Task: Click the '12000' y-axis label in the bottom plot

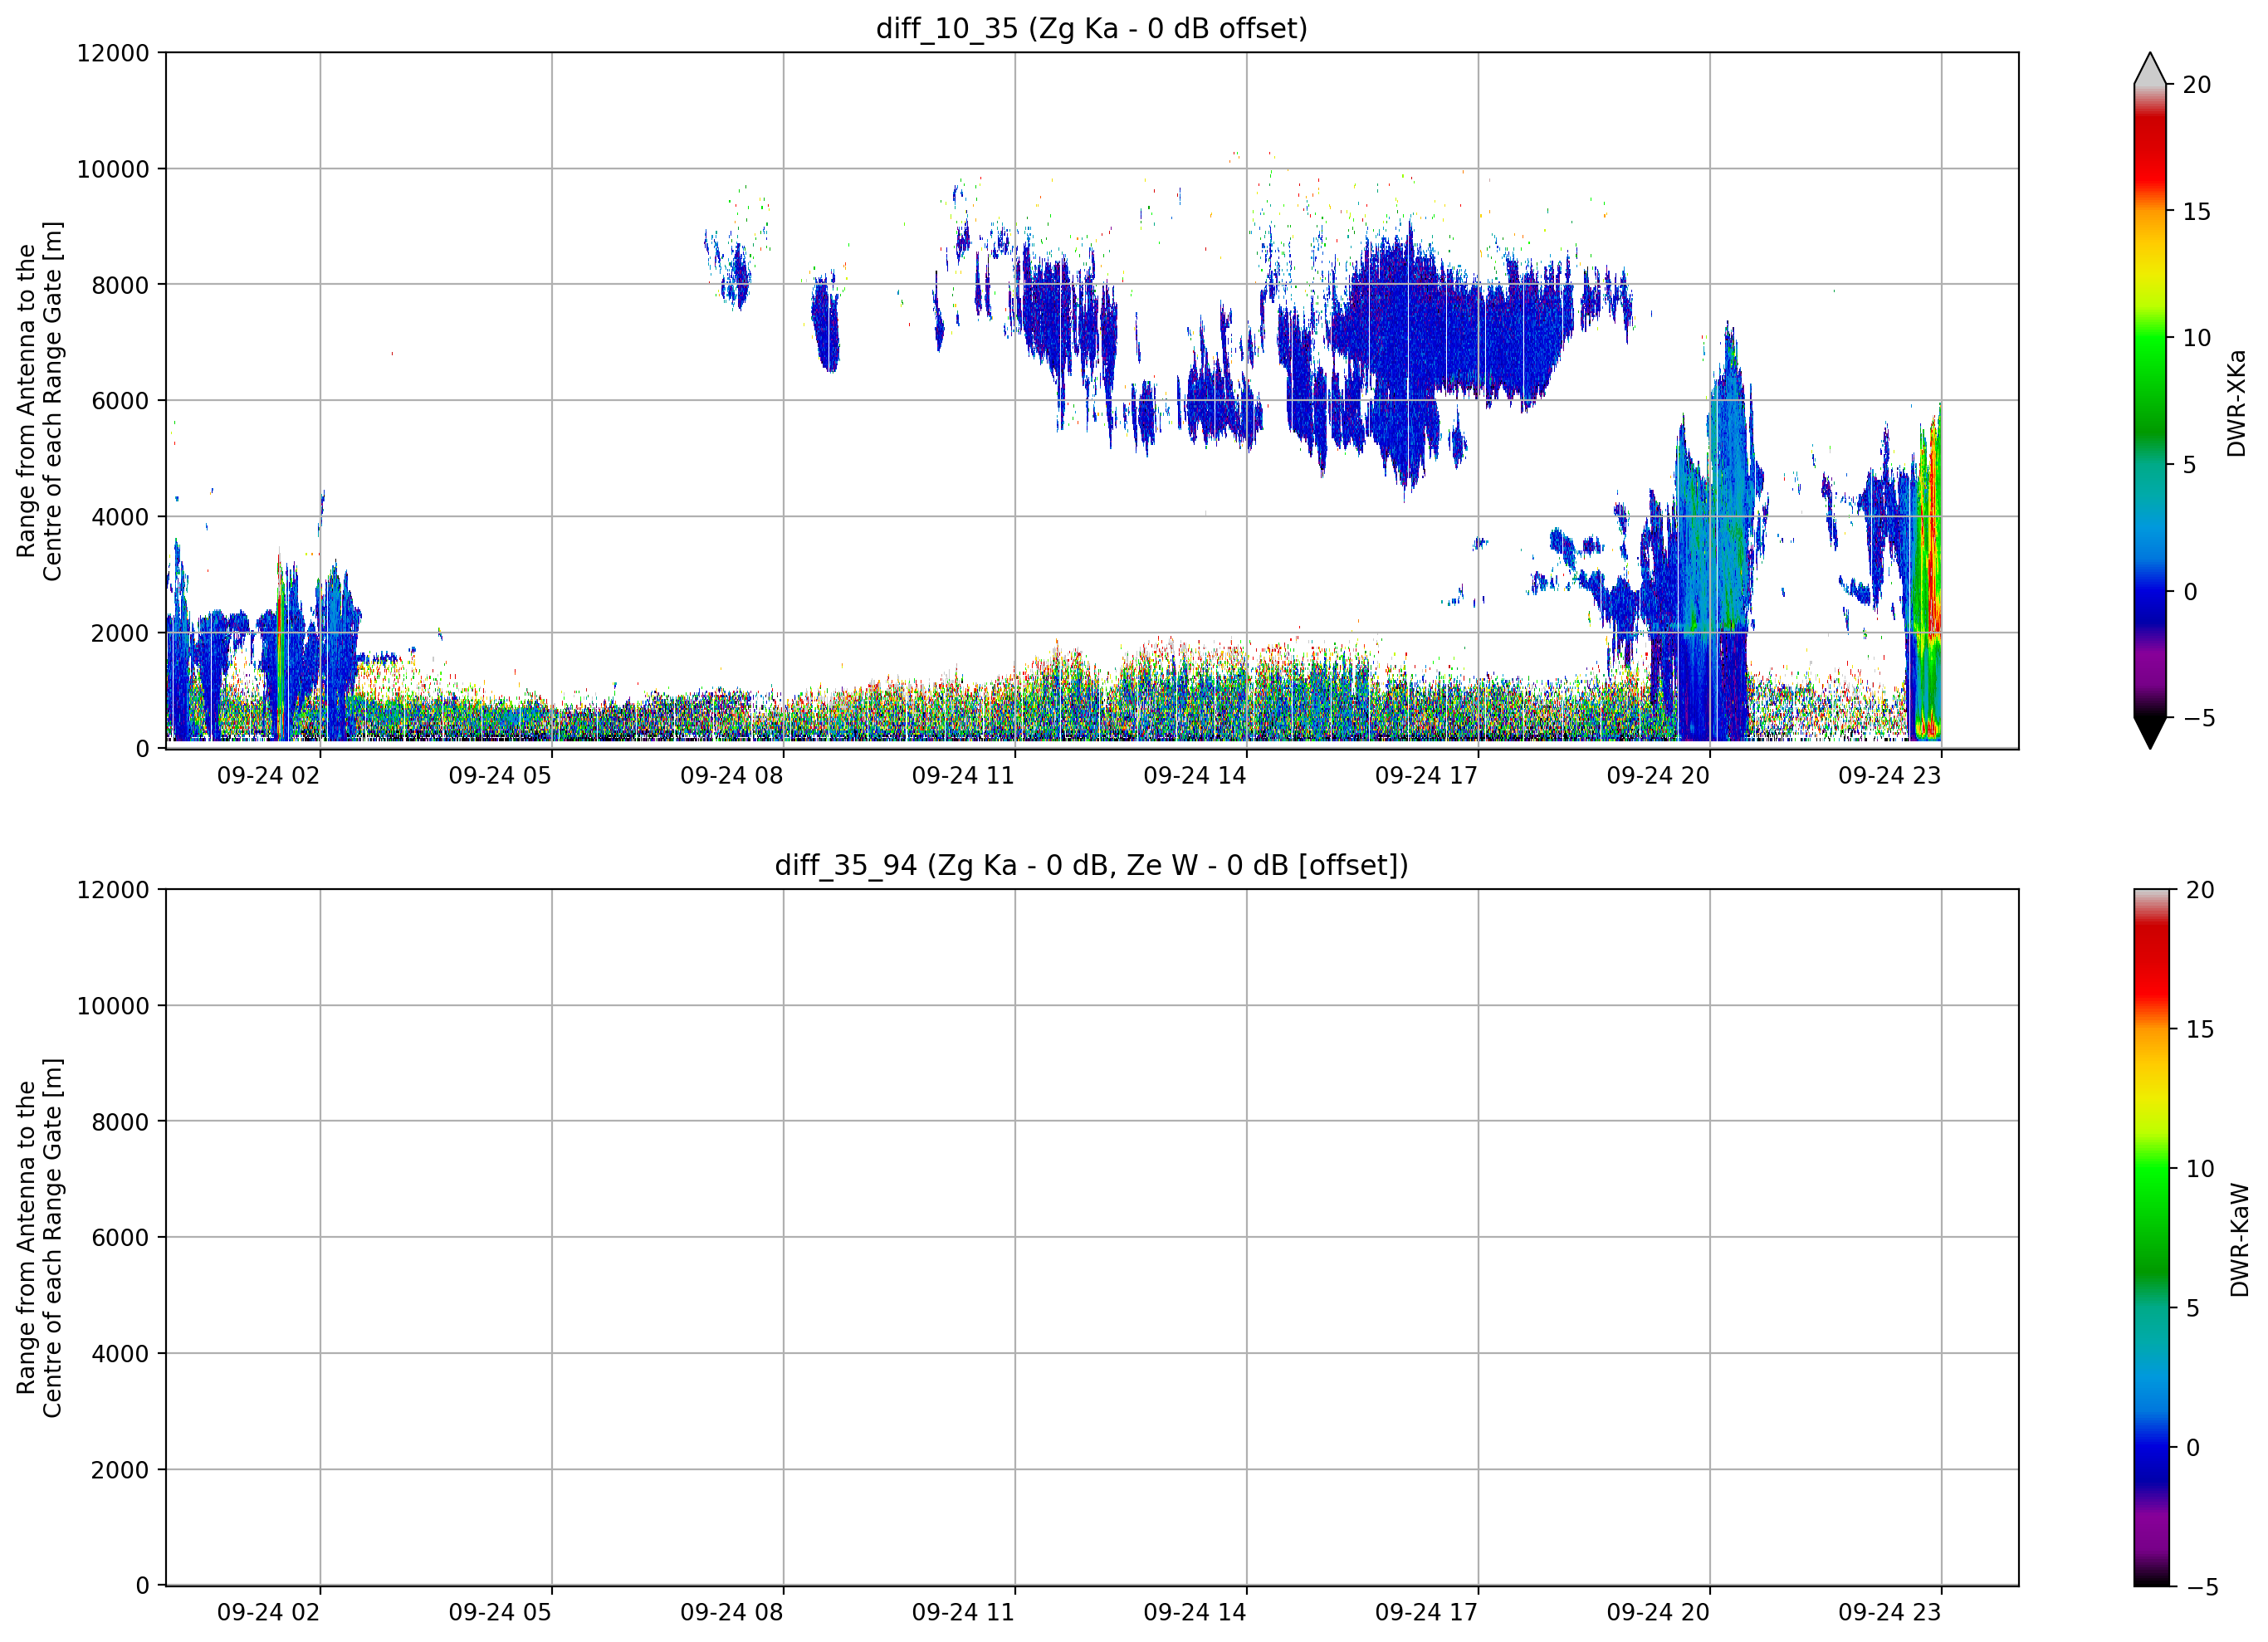Action: (x=113, y=890)
